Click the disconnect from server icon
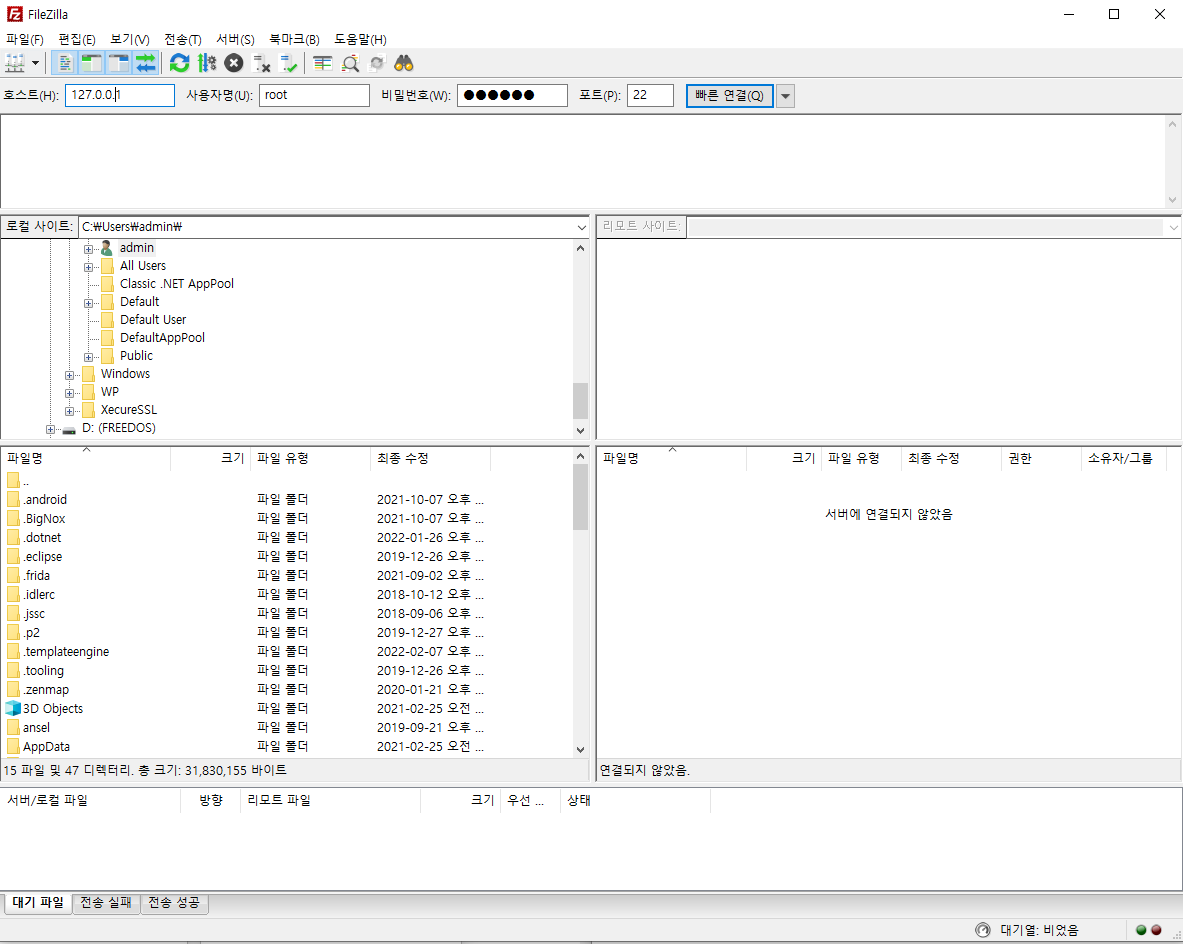Image resolution: width=1183 pixels, height=944 pixels. tap(261, 63)
